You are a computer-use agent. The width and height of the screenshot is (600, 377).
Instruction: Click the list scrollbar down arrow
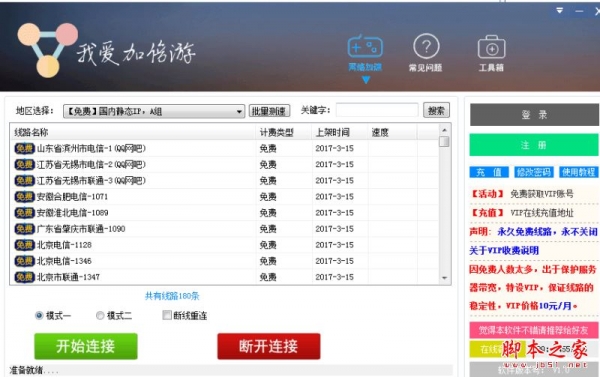click(x=444, y=278)
